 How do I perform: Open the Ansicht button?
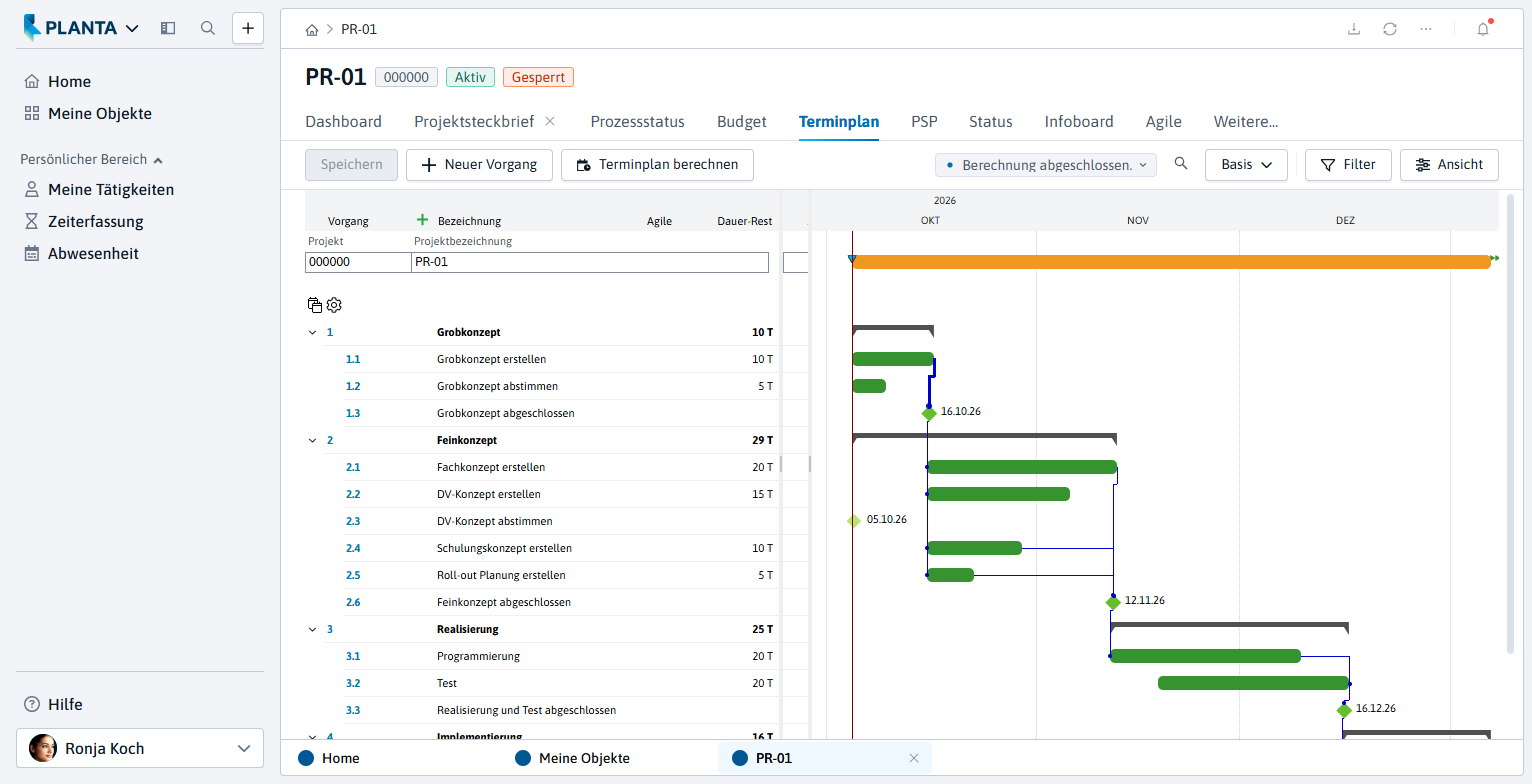1449,165
